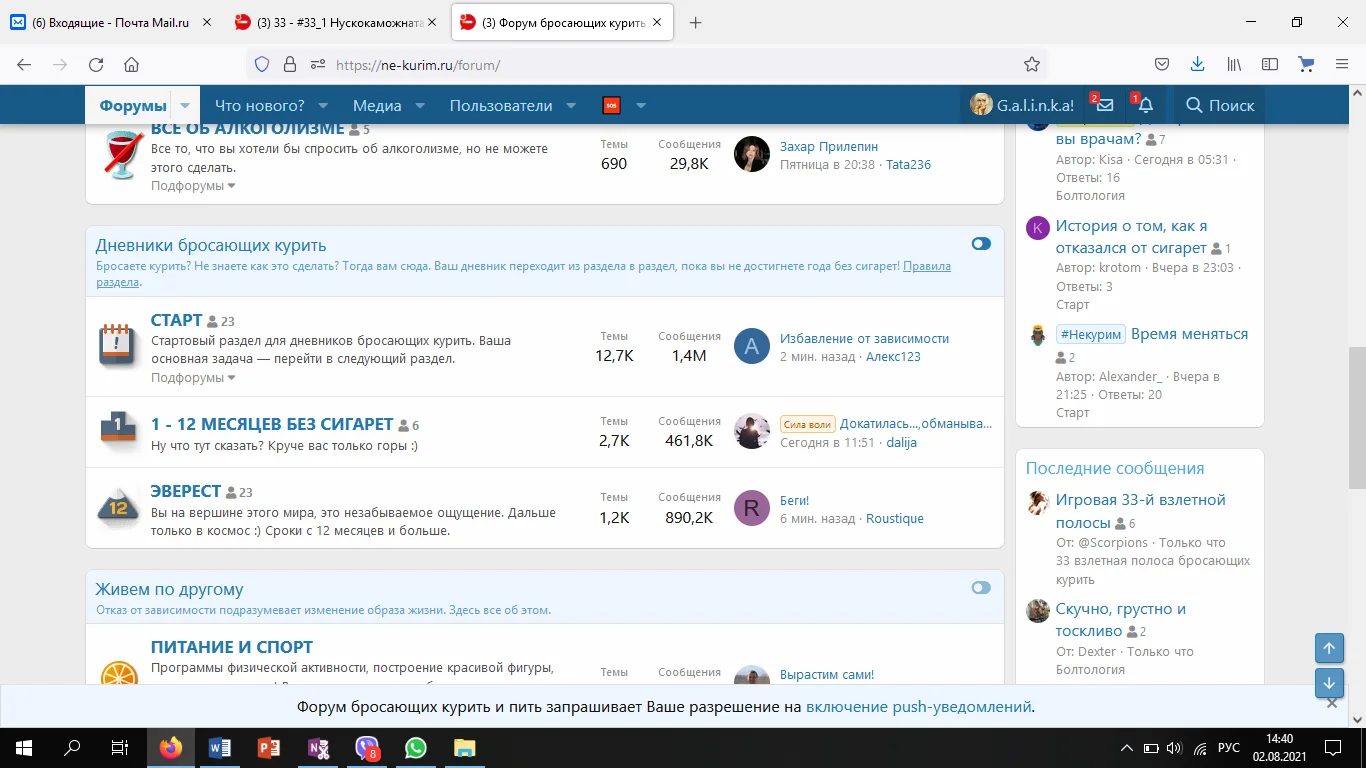1366x768 pixels.
Task: Open Viber from the taskbar
Action: (367, 747)
